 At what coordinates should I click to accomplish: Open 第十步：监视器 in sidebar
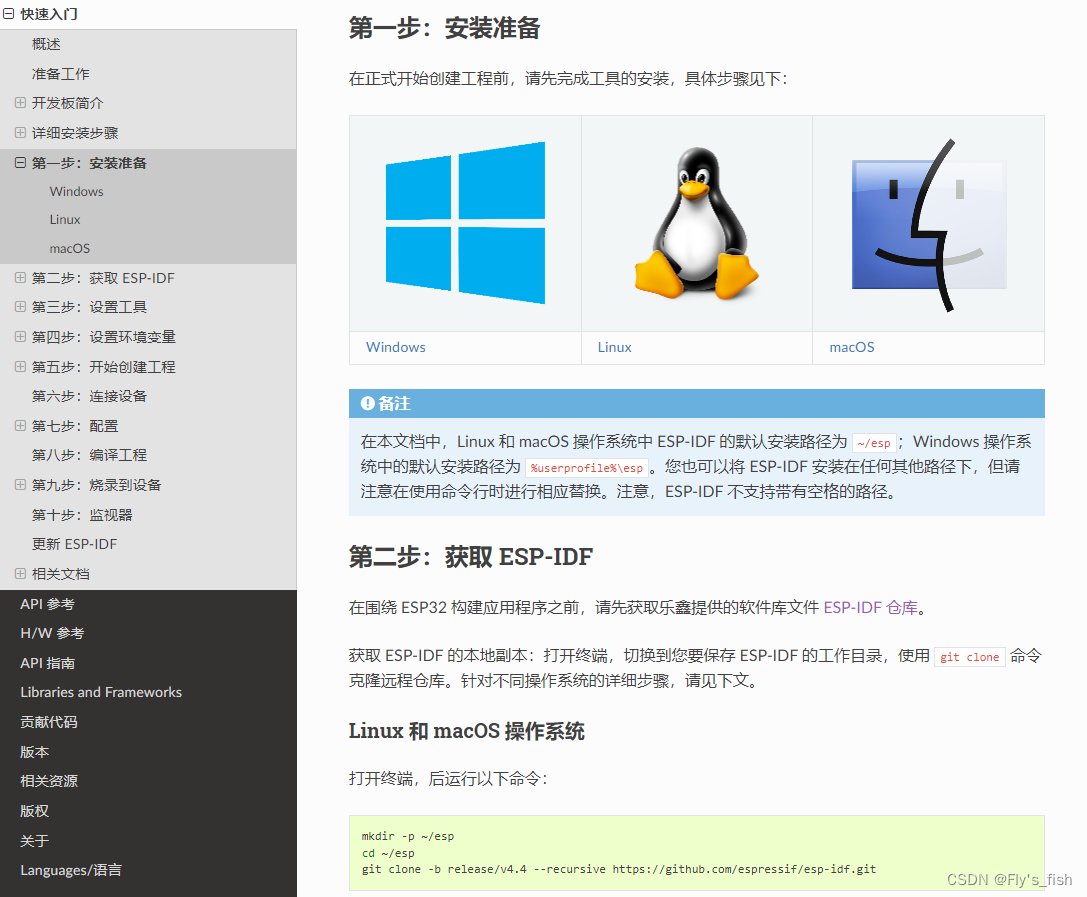(x=82, y=514)
